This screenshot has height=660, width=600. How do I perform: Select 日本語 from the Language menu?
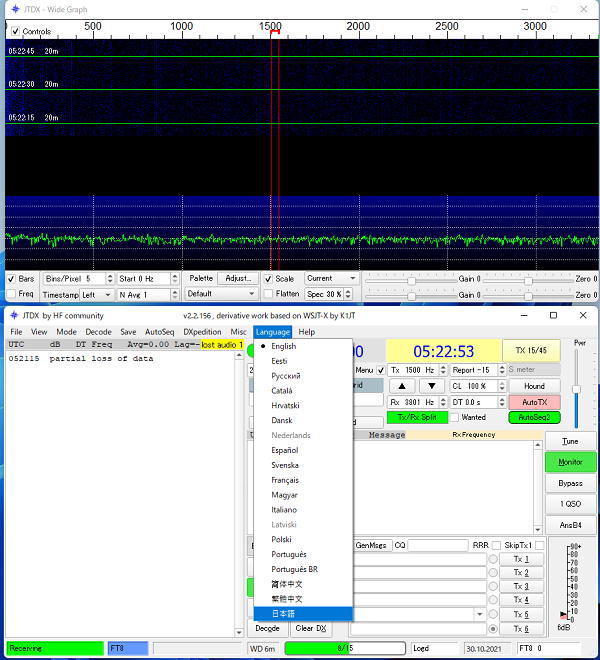point(286,614)
